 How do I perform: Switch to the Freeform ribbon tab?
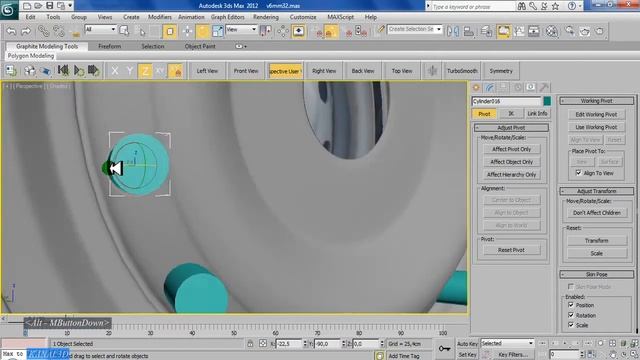[x=109, y=47]
